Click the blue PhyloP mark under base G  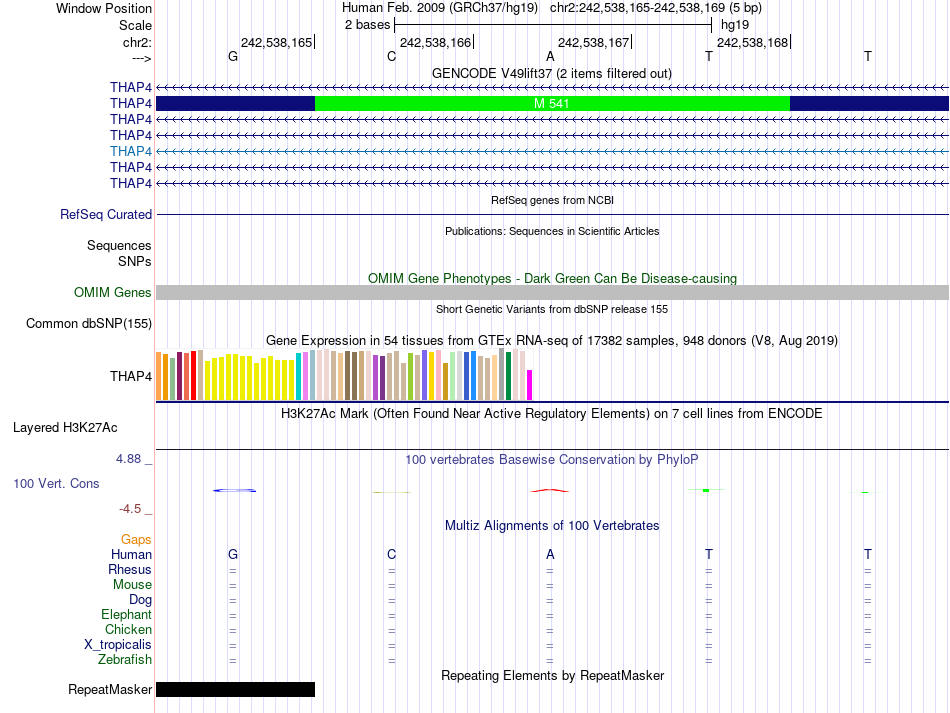pos(234,490)
